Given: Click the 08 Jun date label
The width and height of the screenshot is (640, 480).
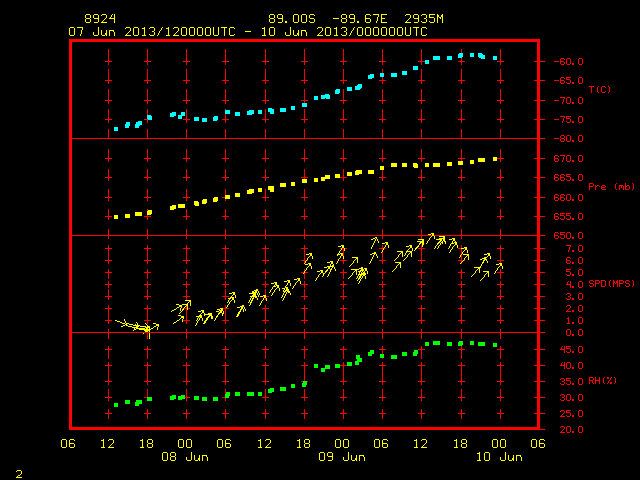Looking at the screenshot, I should (185, 457).
